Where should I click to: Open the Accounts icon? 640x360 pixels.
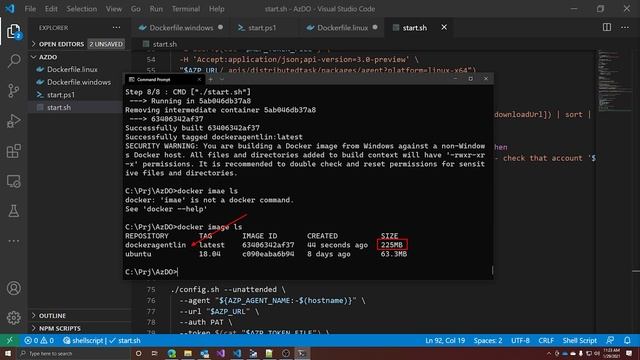[13, 288]
